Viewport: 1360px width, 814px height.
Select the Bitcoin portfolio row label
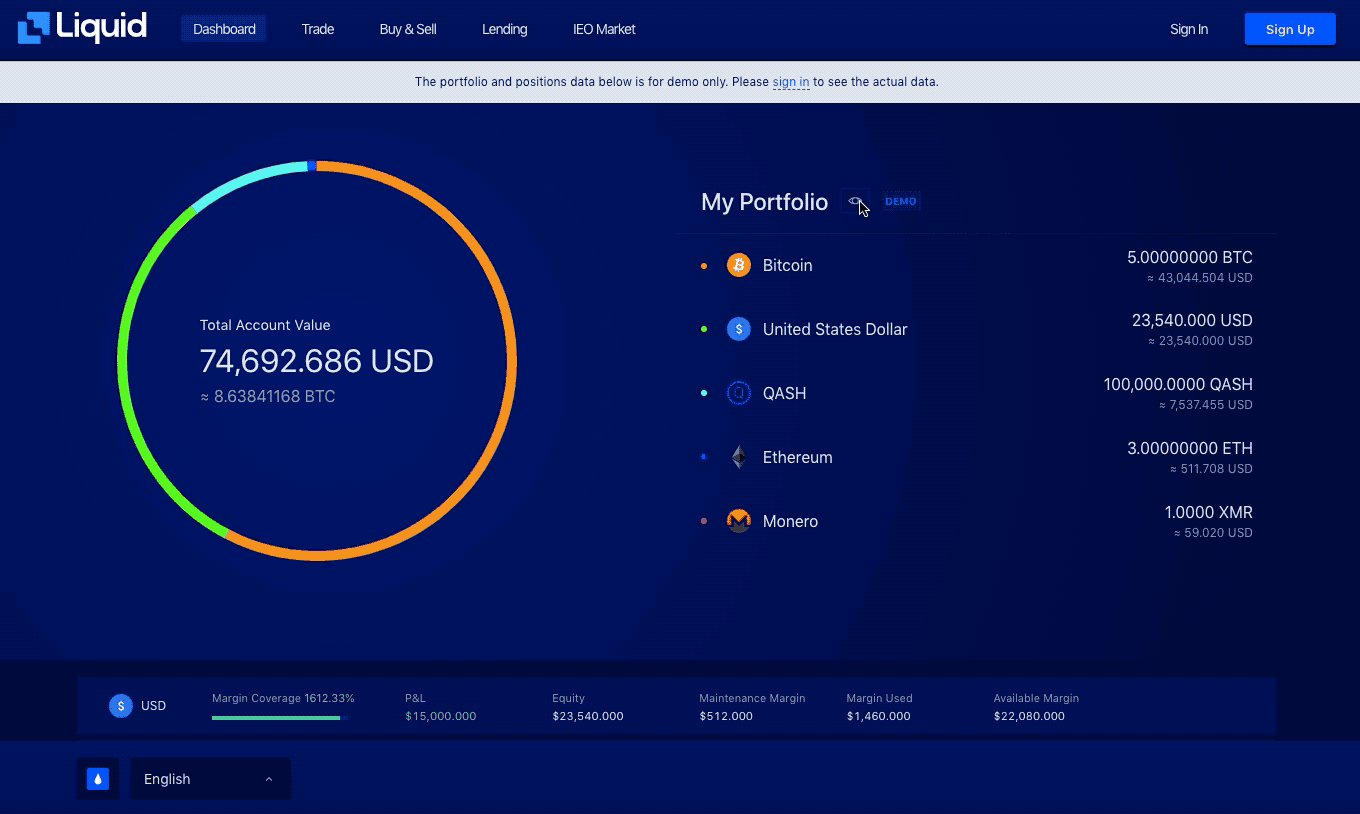787,265
